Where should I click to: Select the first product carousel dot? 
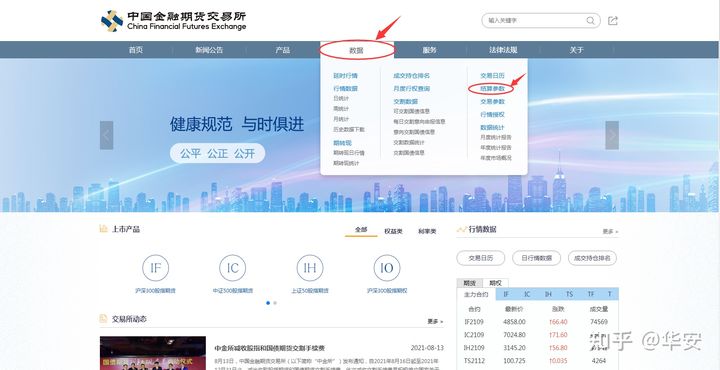click(268, 303)
